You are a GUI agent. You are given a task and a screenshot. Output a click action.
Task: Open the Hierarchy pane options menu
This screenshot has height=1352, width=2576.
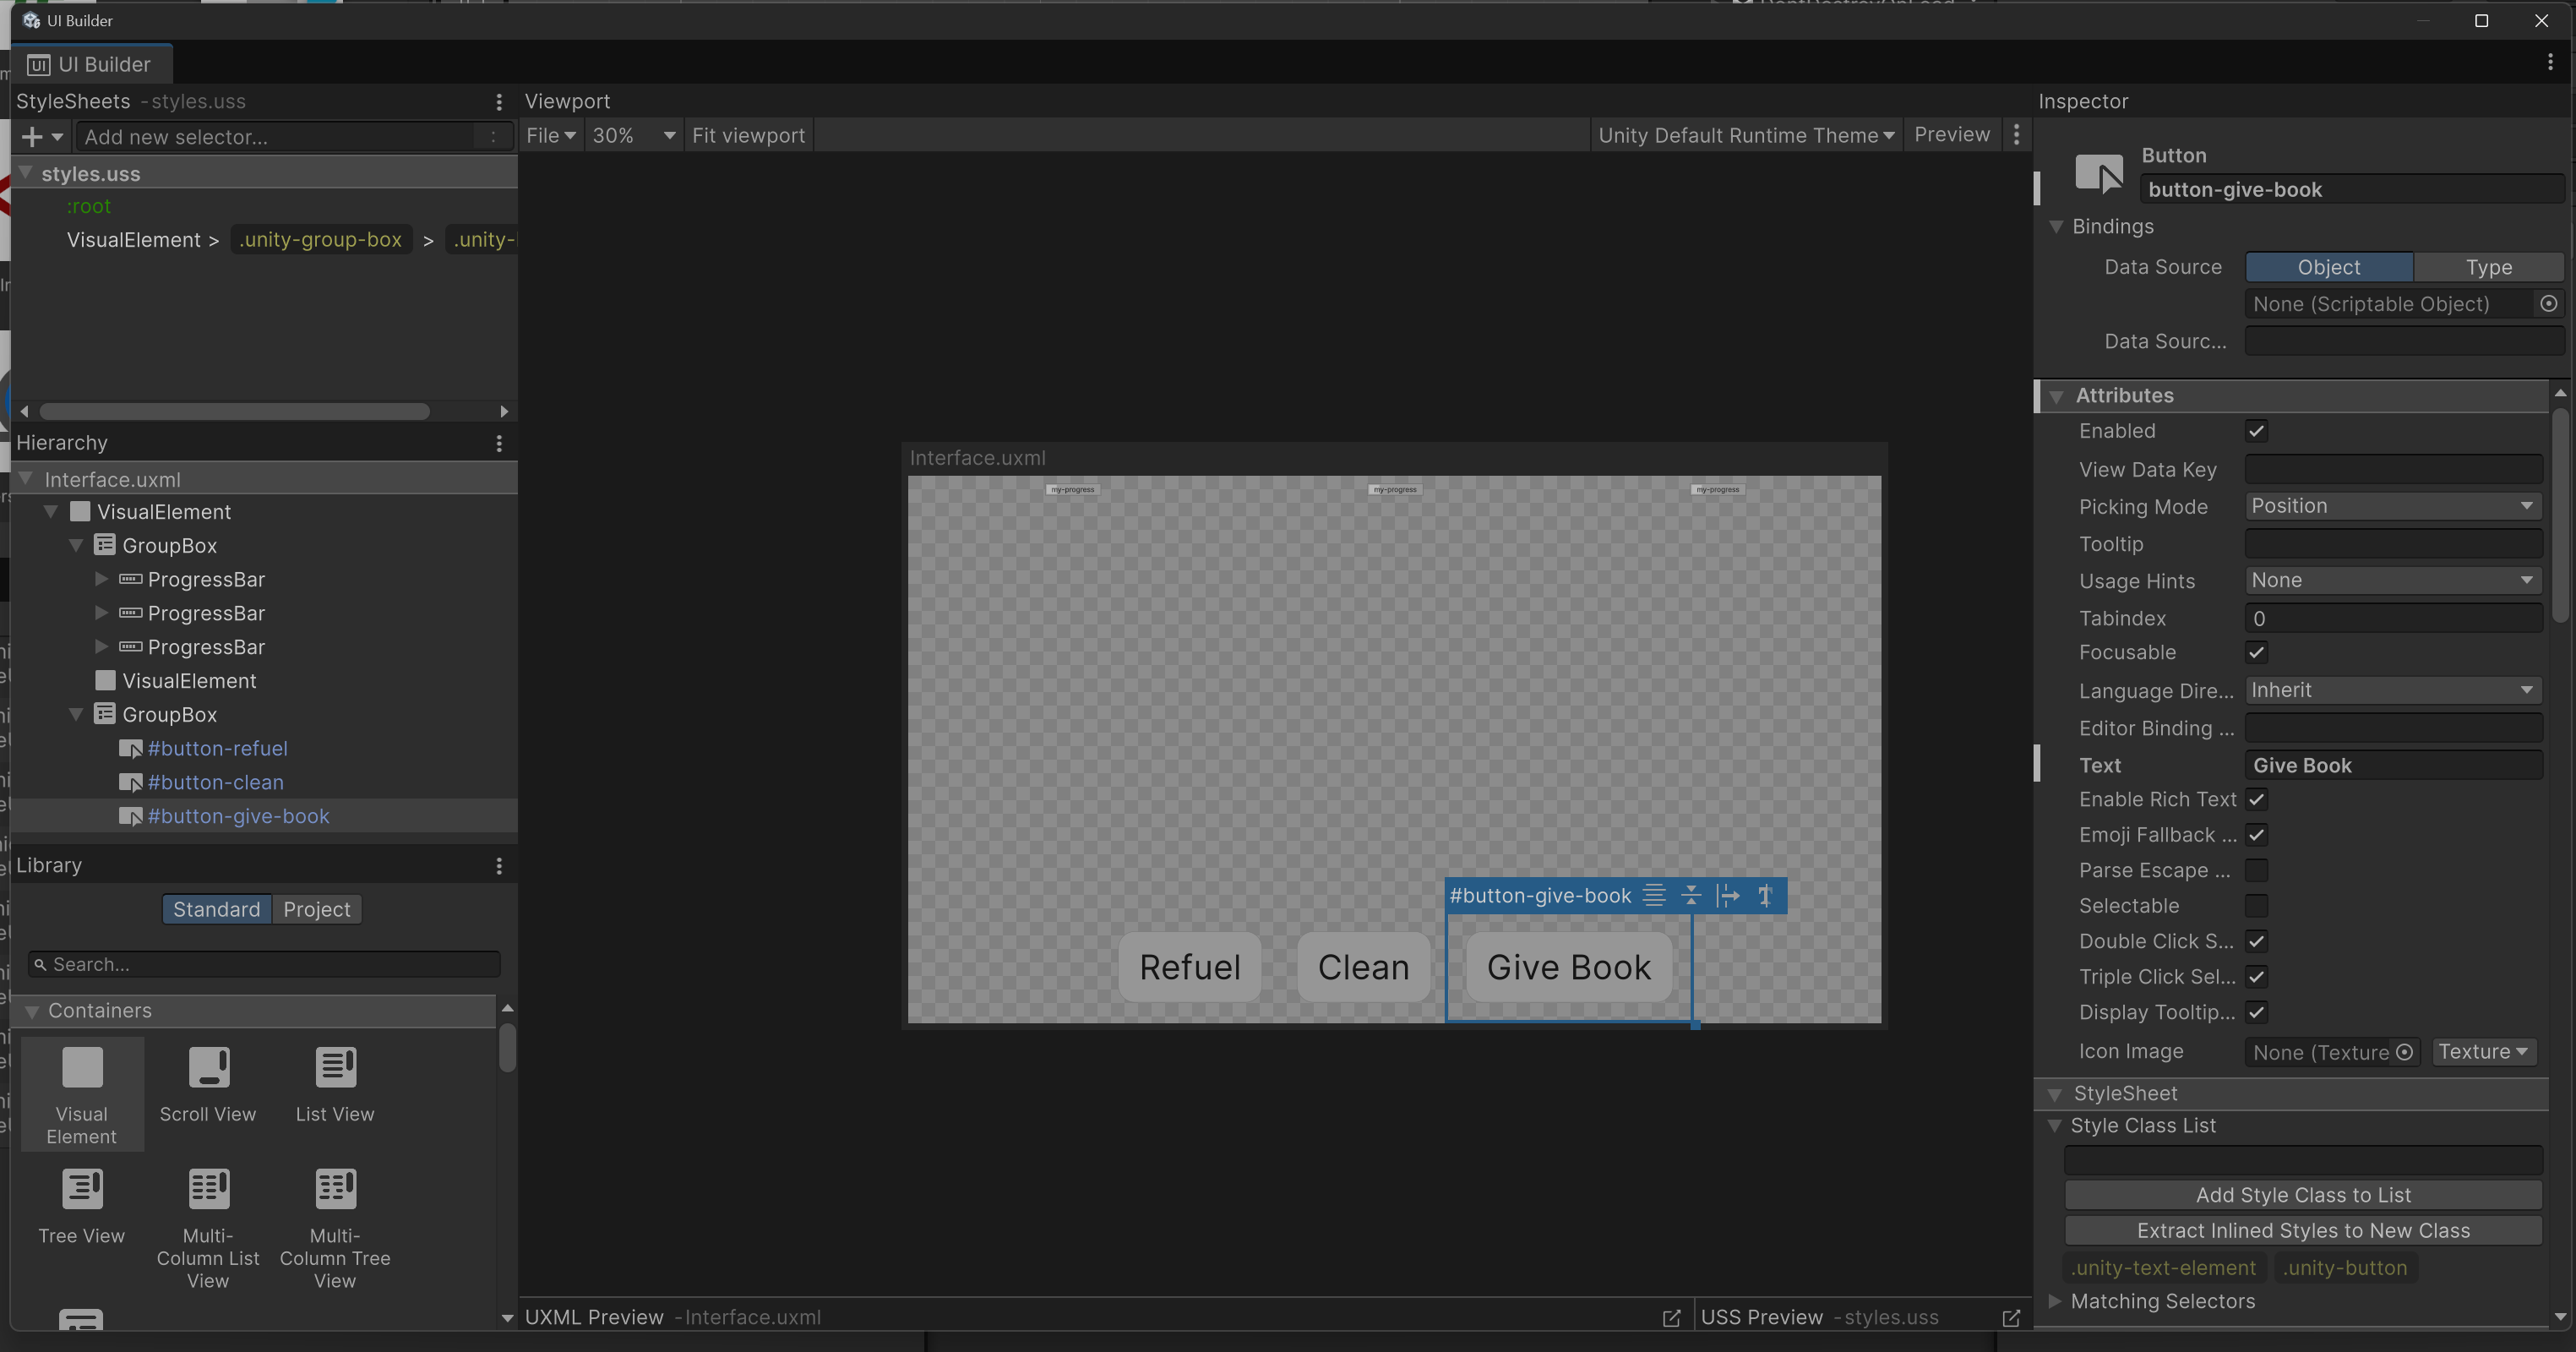[499, 443]
